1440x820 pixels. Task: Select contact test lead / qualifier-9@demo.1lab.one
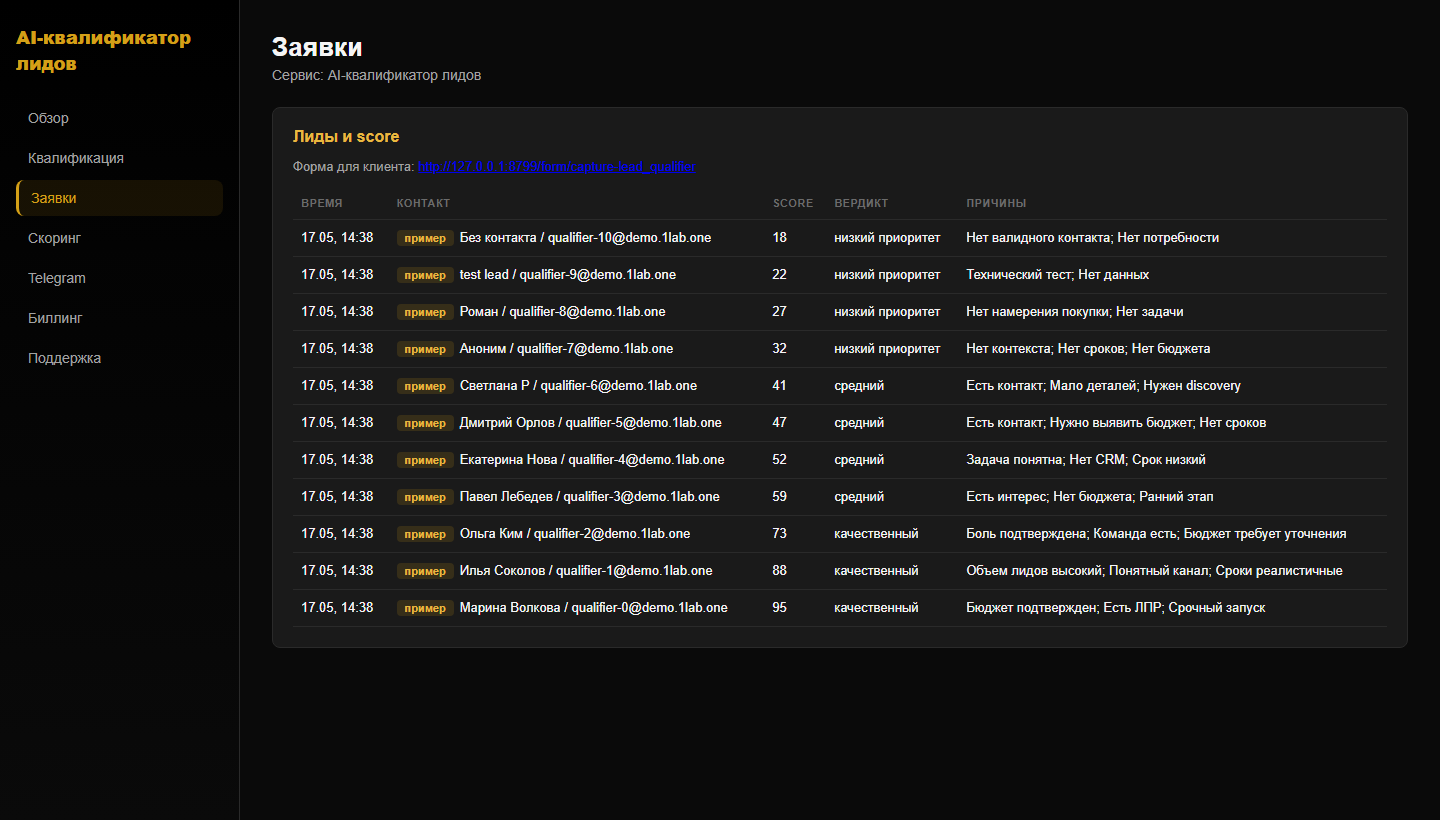tap(567, 275)
